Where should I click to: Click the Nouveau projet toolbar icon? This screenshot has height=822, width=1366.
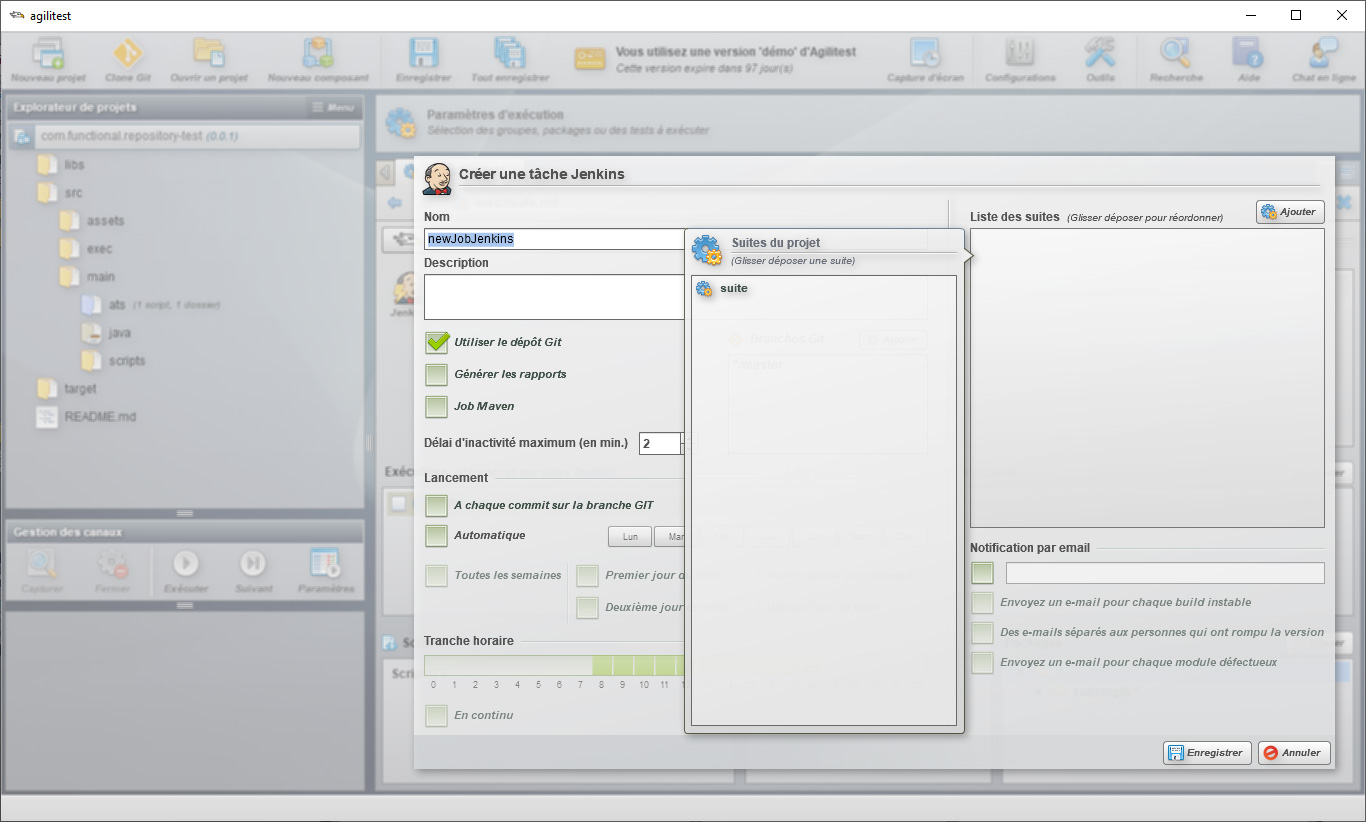tap(48, 53)
